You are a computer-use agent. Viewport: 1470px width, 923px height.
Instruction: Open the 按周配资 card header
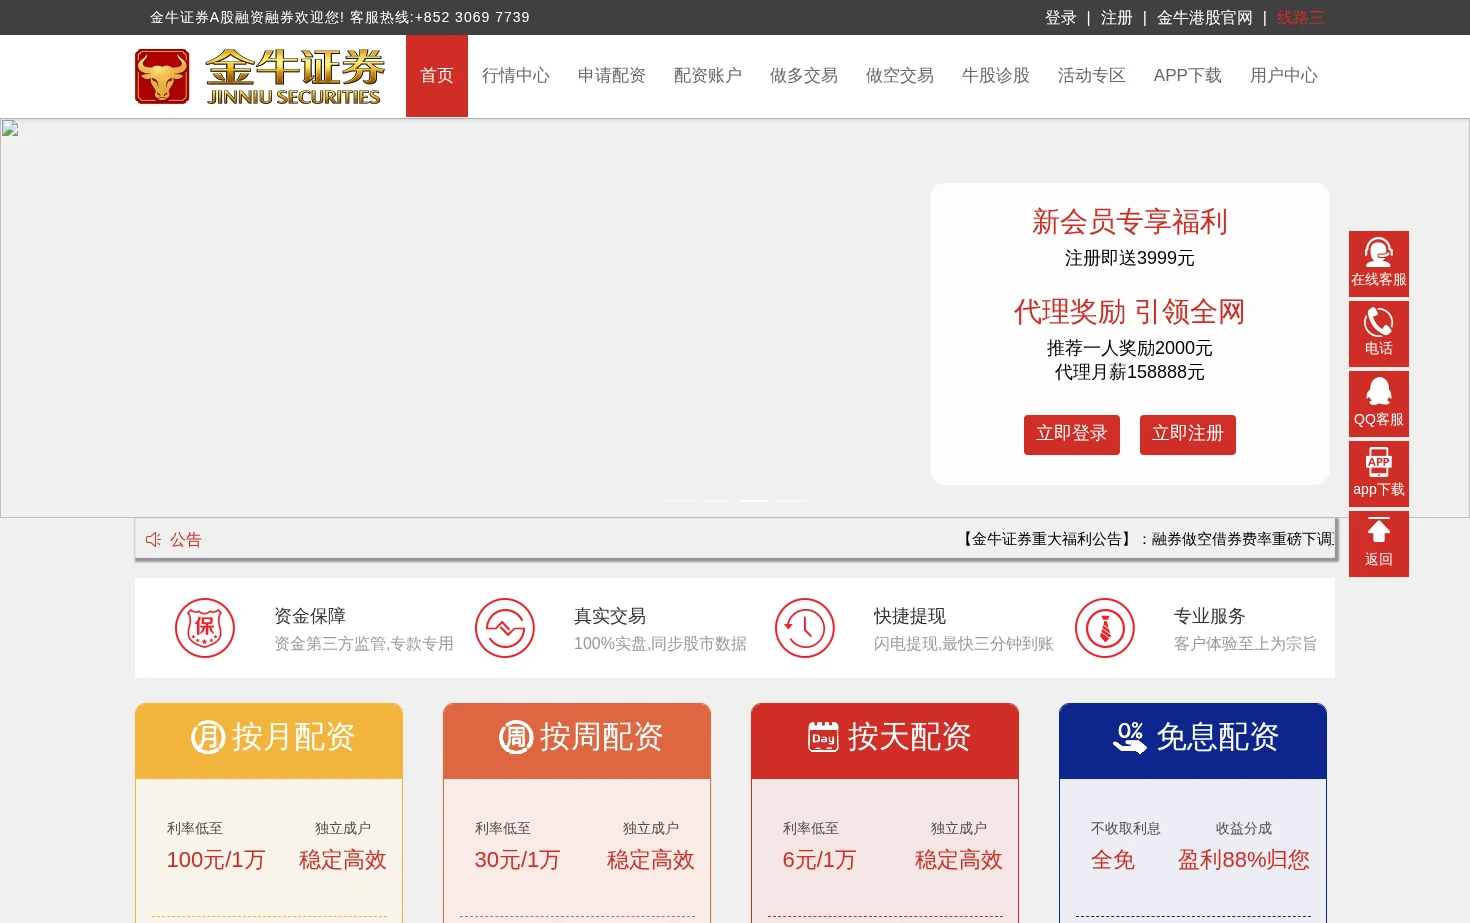577,741
